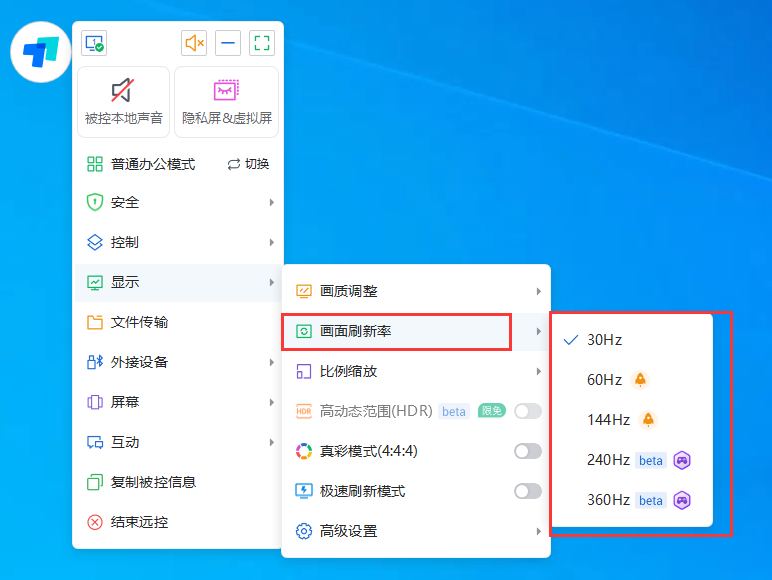Expand the 互动 submenu arrow
This screenshot has height=580, width=772.
tap(271, 442)
